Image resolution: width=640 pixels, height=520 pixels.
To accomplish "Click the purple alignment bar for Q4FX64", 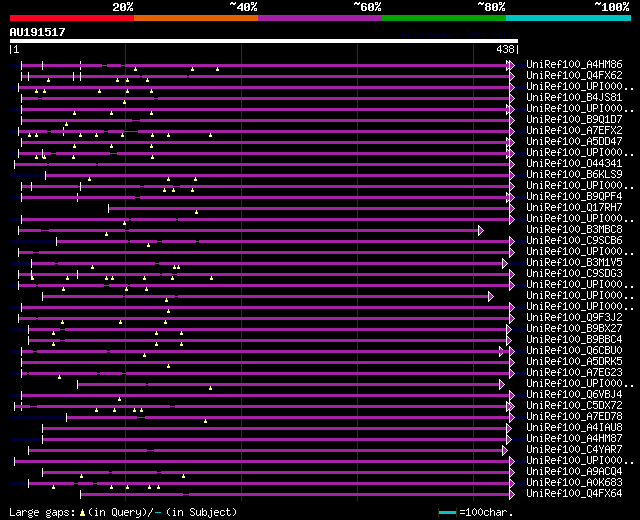I will pos(295,495).
